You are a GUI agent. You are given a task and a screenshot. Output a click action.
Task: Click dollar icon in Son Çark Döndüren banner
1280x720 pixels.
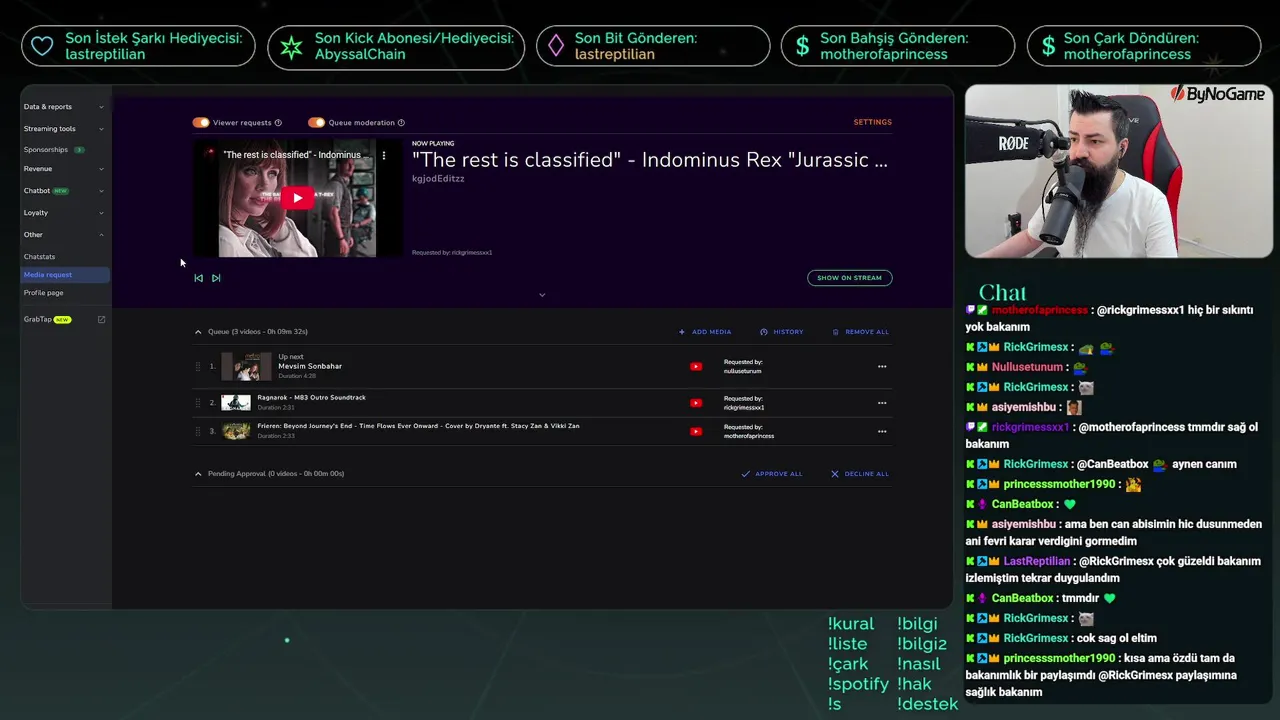pyautogui.click(x=1048, y=46)
